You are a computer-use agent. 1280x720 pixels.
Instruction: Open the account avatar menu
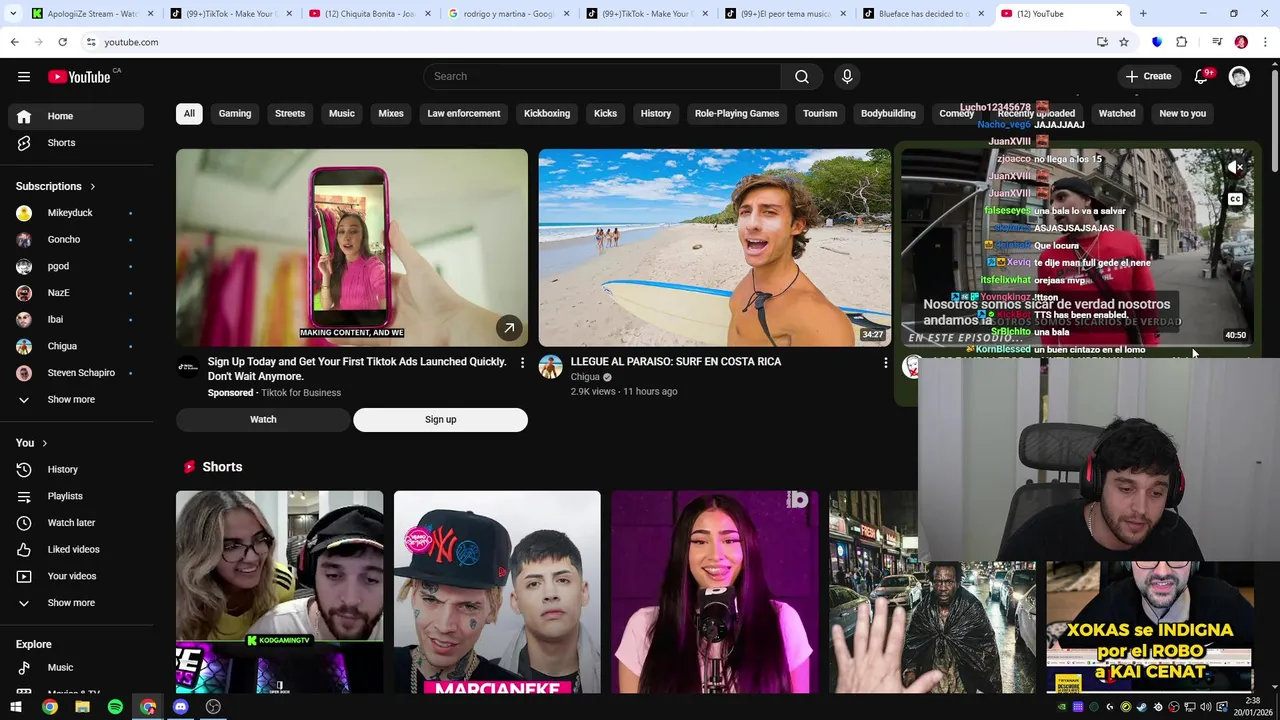[x=1239, y=77]
